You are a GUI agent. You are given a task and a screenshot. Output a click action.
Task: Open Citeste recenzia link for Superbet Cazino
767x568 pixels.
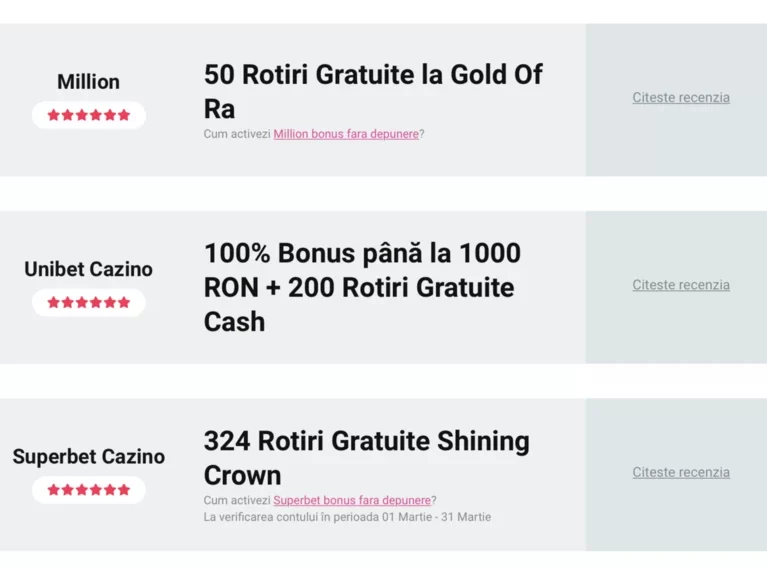tap(681, 472)
